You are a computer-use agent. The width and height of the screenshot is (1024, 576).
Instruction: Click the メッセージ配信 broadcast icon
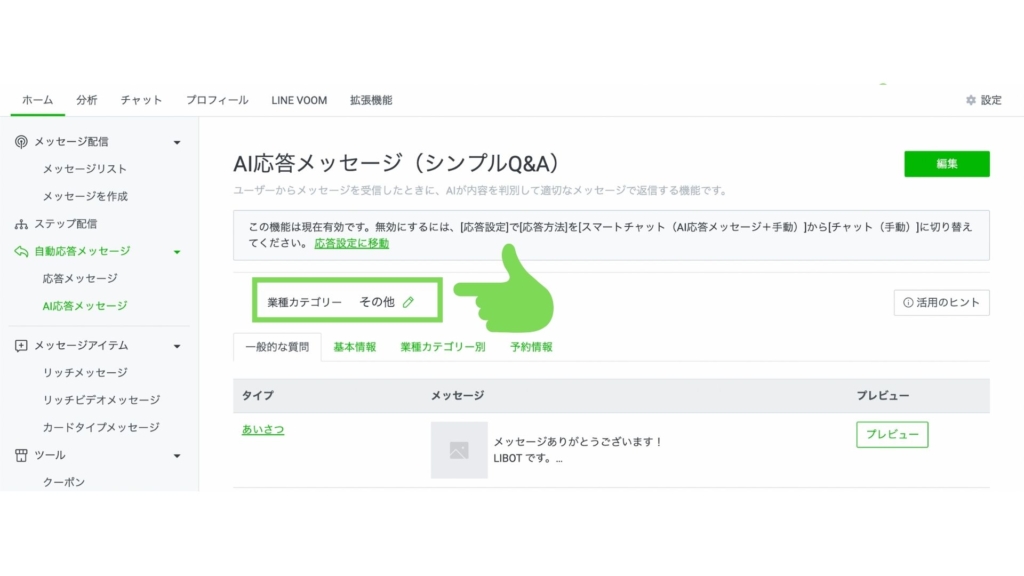(x=21, y=142)
